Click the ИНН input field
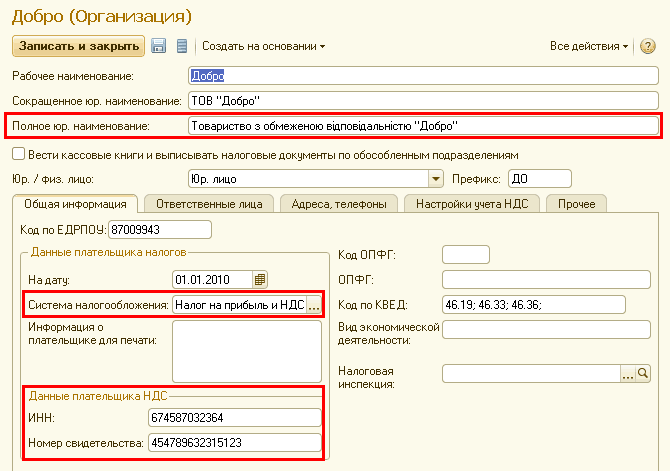The height and width of the screenshot is (471, 670). click(x=234, y=417)
